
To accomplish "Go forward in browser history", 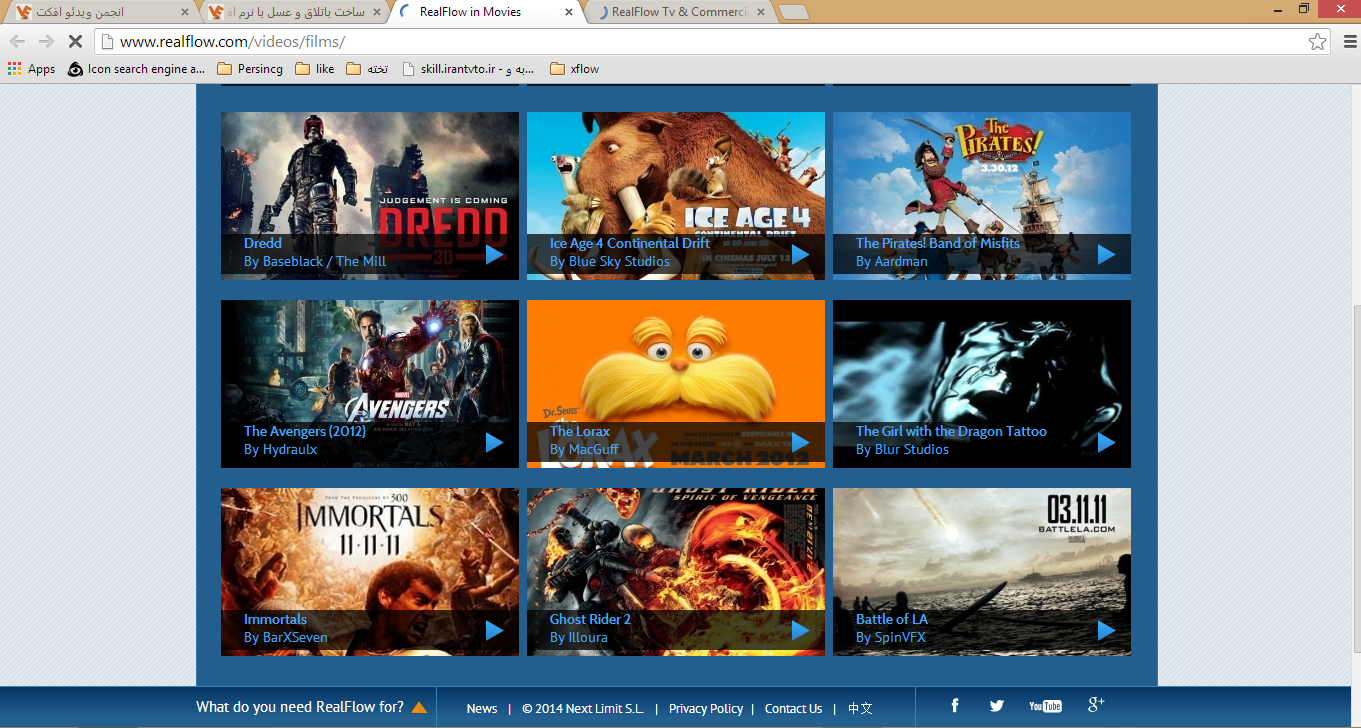I will coord(46,41).
